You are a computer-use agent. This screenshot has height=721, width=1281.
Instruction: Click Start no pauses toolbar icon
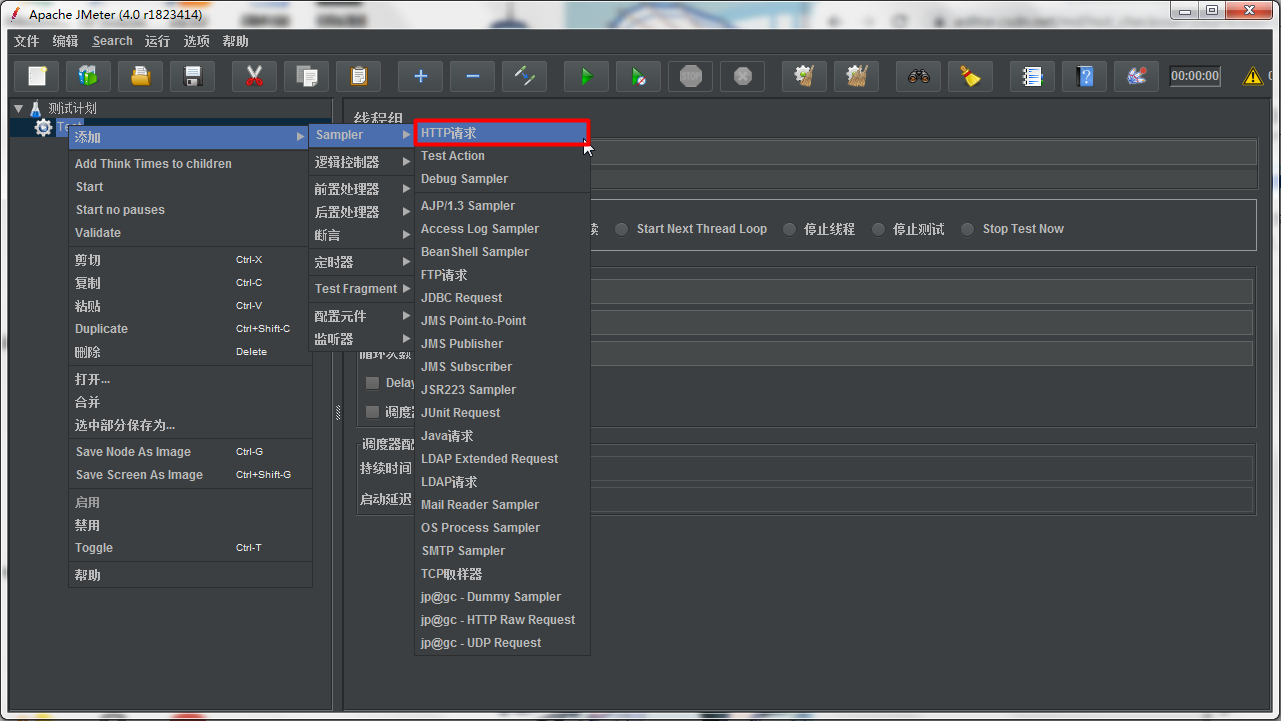[639, 76]
